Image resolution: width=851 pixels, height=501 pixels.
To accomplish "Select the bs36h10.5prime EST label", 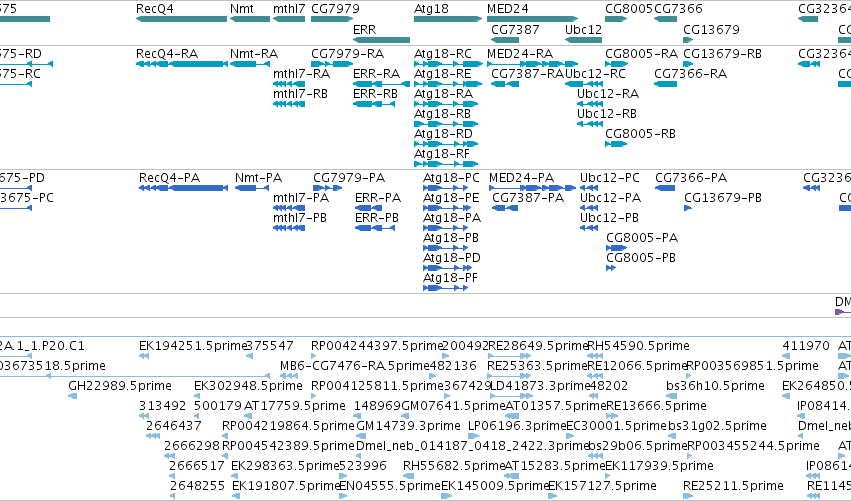I will [x=715, y=386].
